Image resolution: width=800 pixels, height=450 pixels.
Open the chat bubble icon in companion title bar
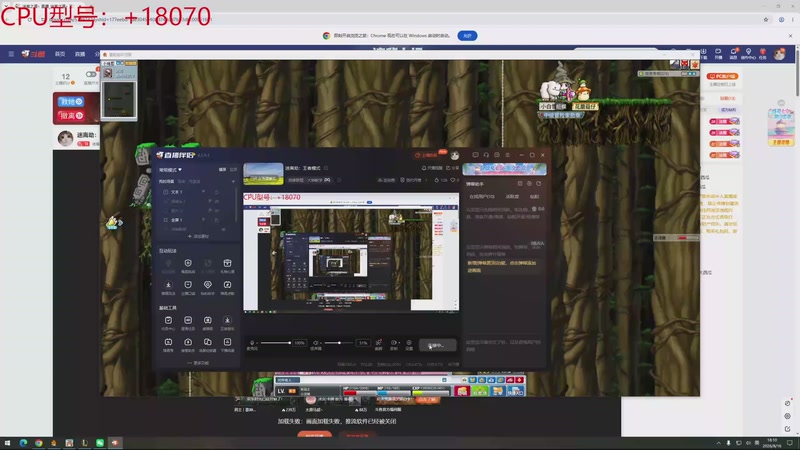475,155
